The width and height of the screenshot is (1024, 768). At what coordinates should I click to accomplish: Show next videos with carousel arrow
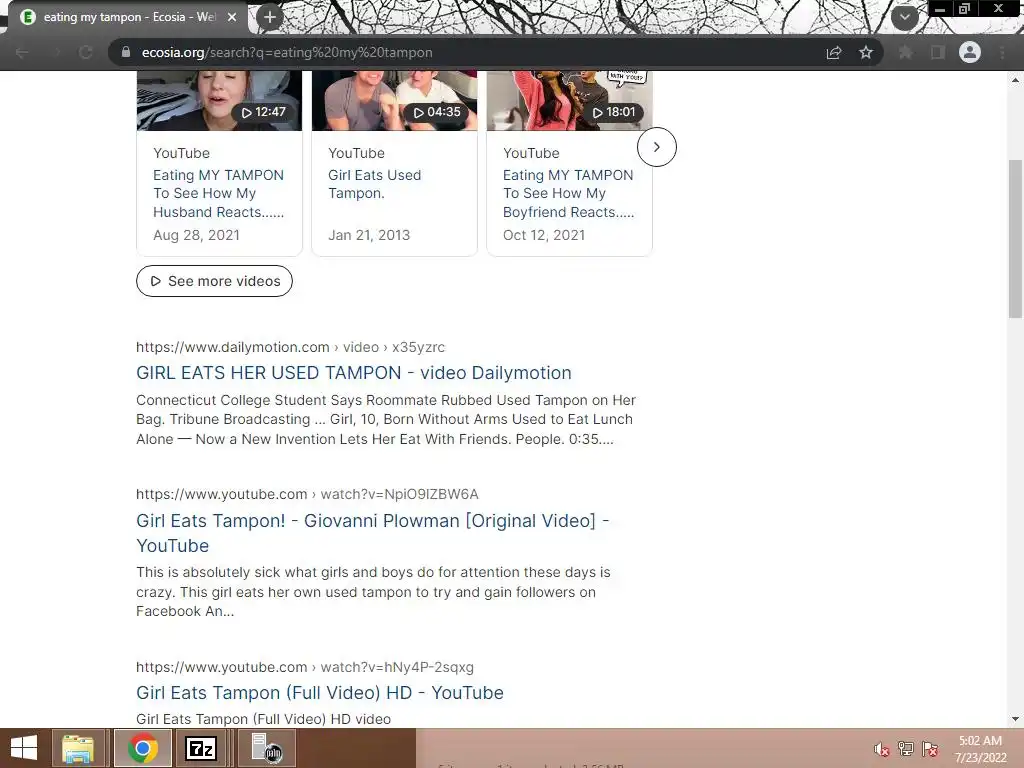pos(656,147)
